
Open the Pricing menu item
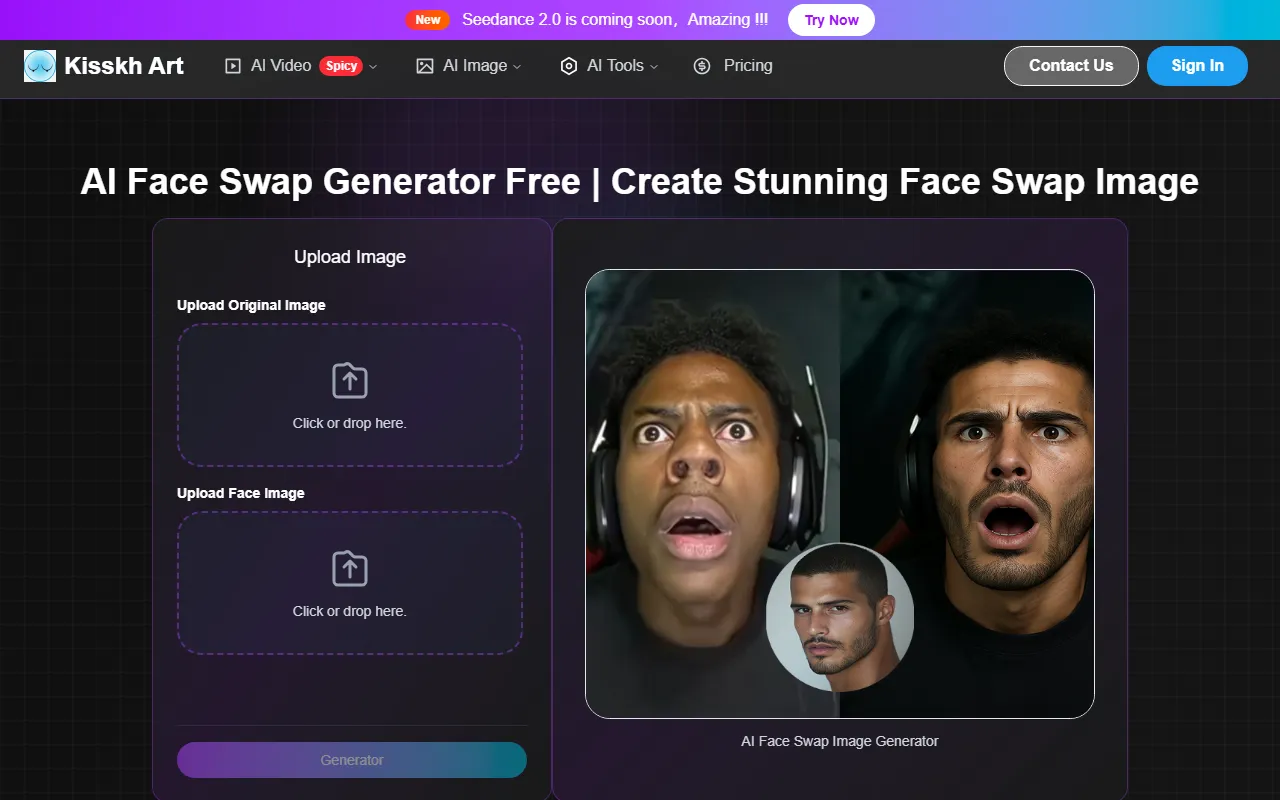747,66
